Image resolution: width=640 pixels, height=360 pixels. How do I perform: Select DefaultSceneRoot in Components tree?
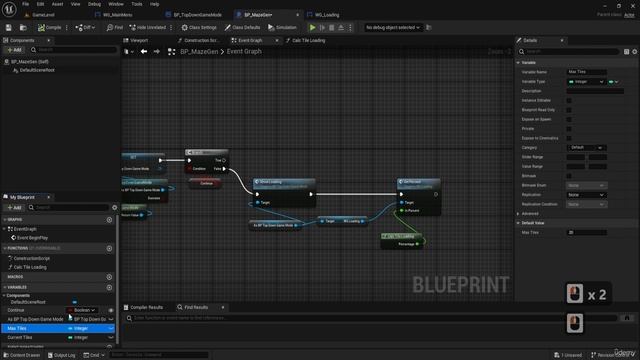(37, 70)
